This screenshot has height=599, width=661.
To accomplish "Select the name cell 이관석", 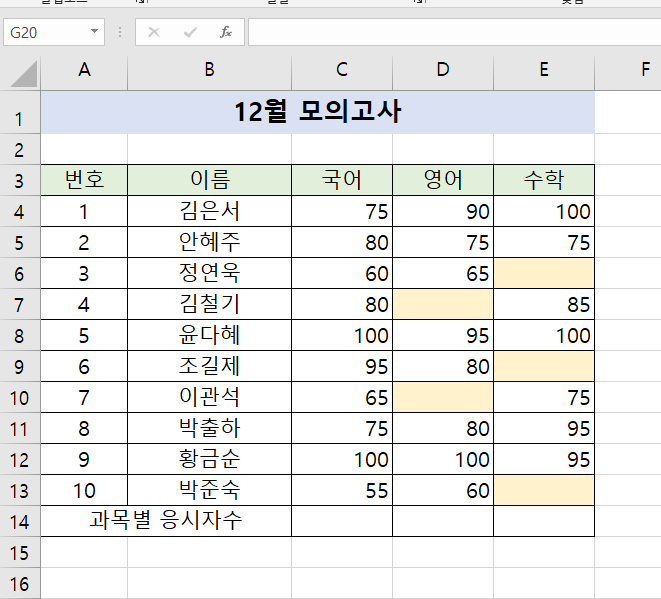I will point(210,397).
